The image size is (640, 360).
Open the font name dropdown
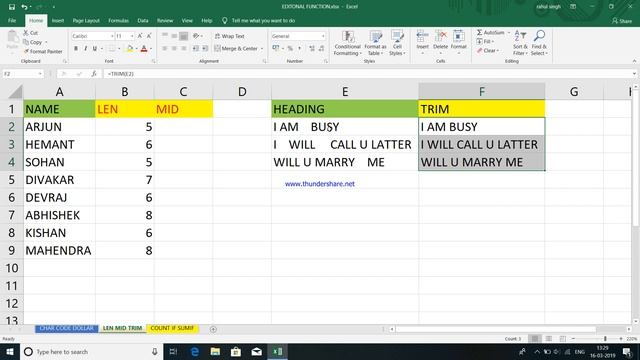(x=112, y=36)
